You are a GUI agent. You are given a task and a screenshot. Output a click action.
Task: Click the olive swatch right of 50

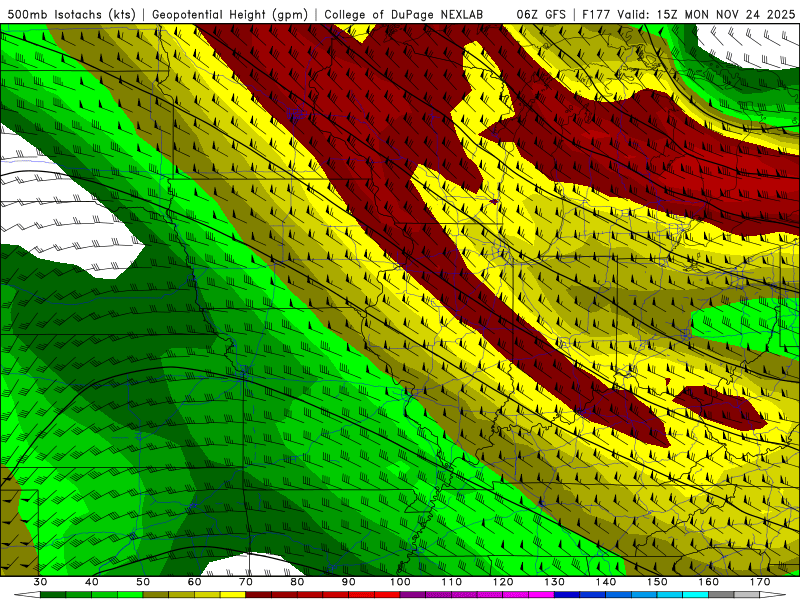pos(156,595)
